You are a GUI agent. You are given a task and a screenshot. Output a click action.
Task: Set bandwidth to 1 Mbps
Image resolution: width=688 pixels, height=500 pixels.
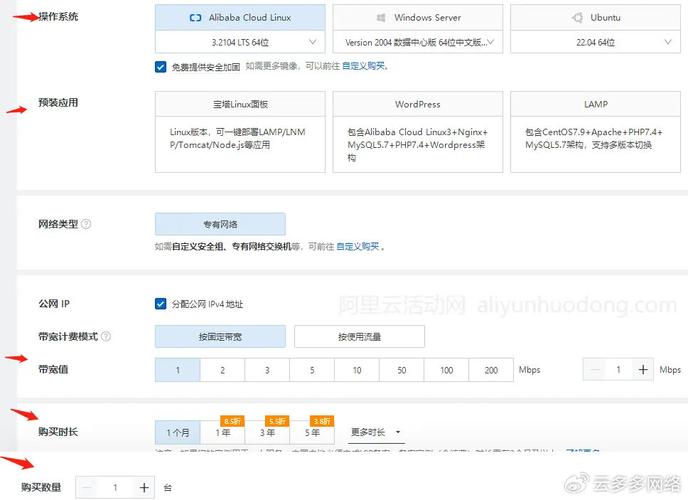(x=178, y=370)
